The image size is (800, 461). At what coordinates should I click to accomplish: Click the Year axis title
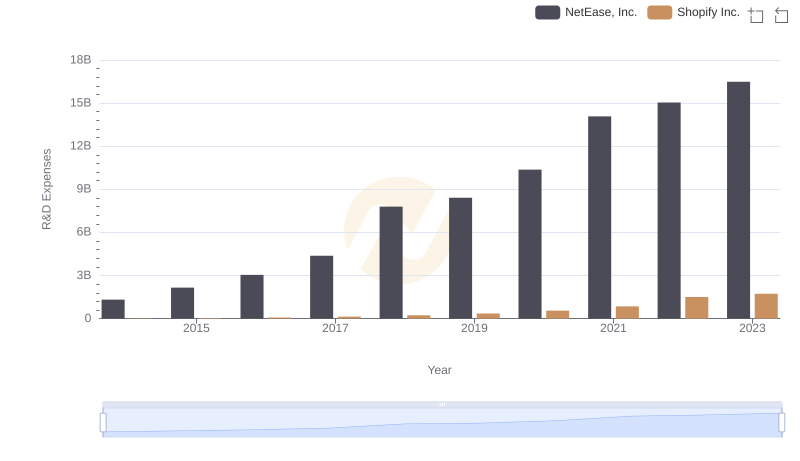click(439, 370)
